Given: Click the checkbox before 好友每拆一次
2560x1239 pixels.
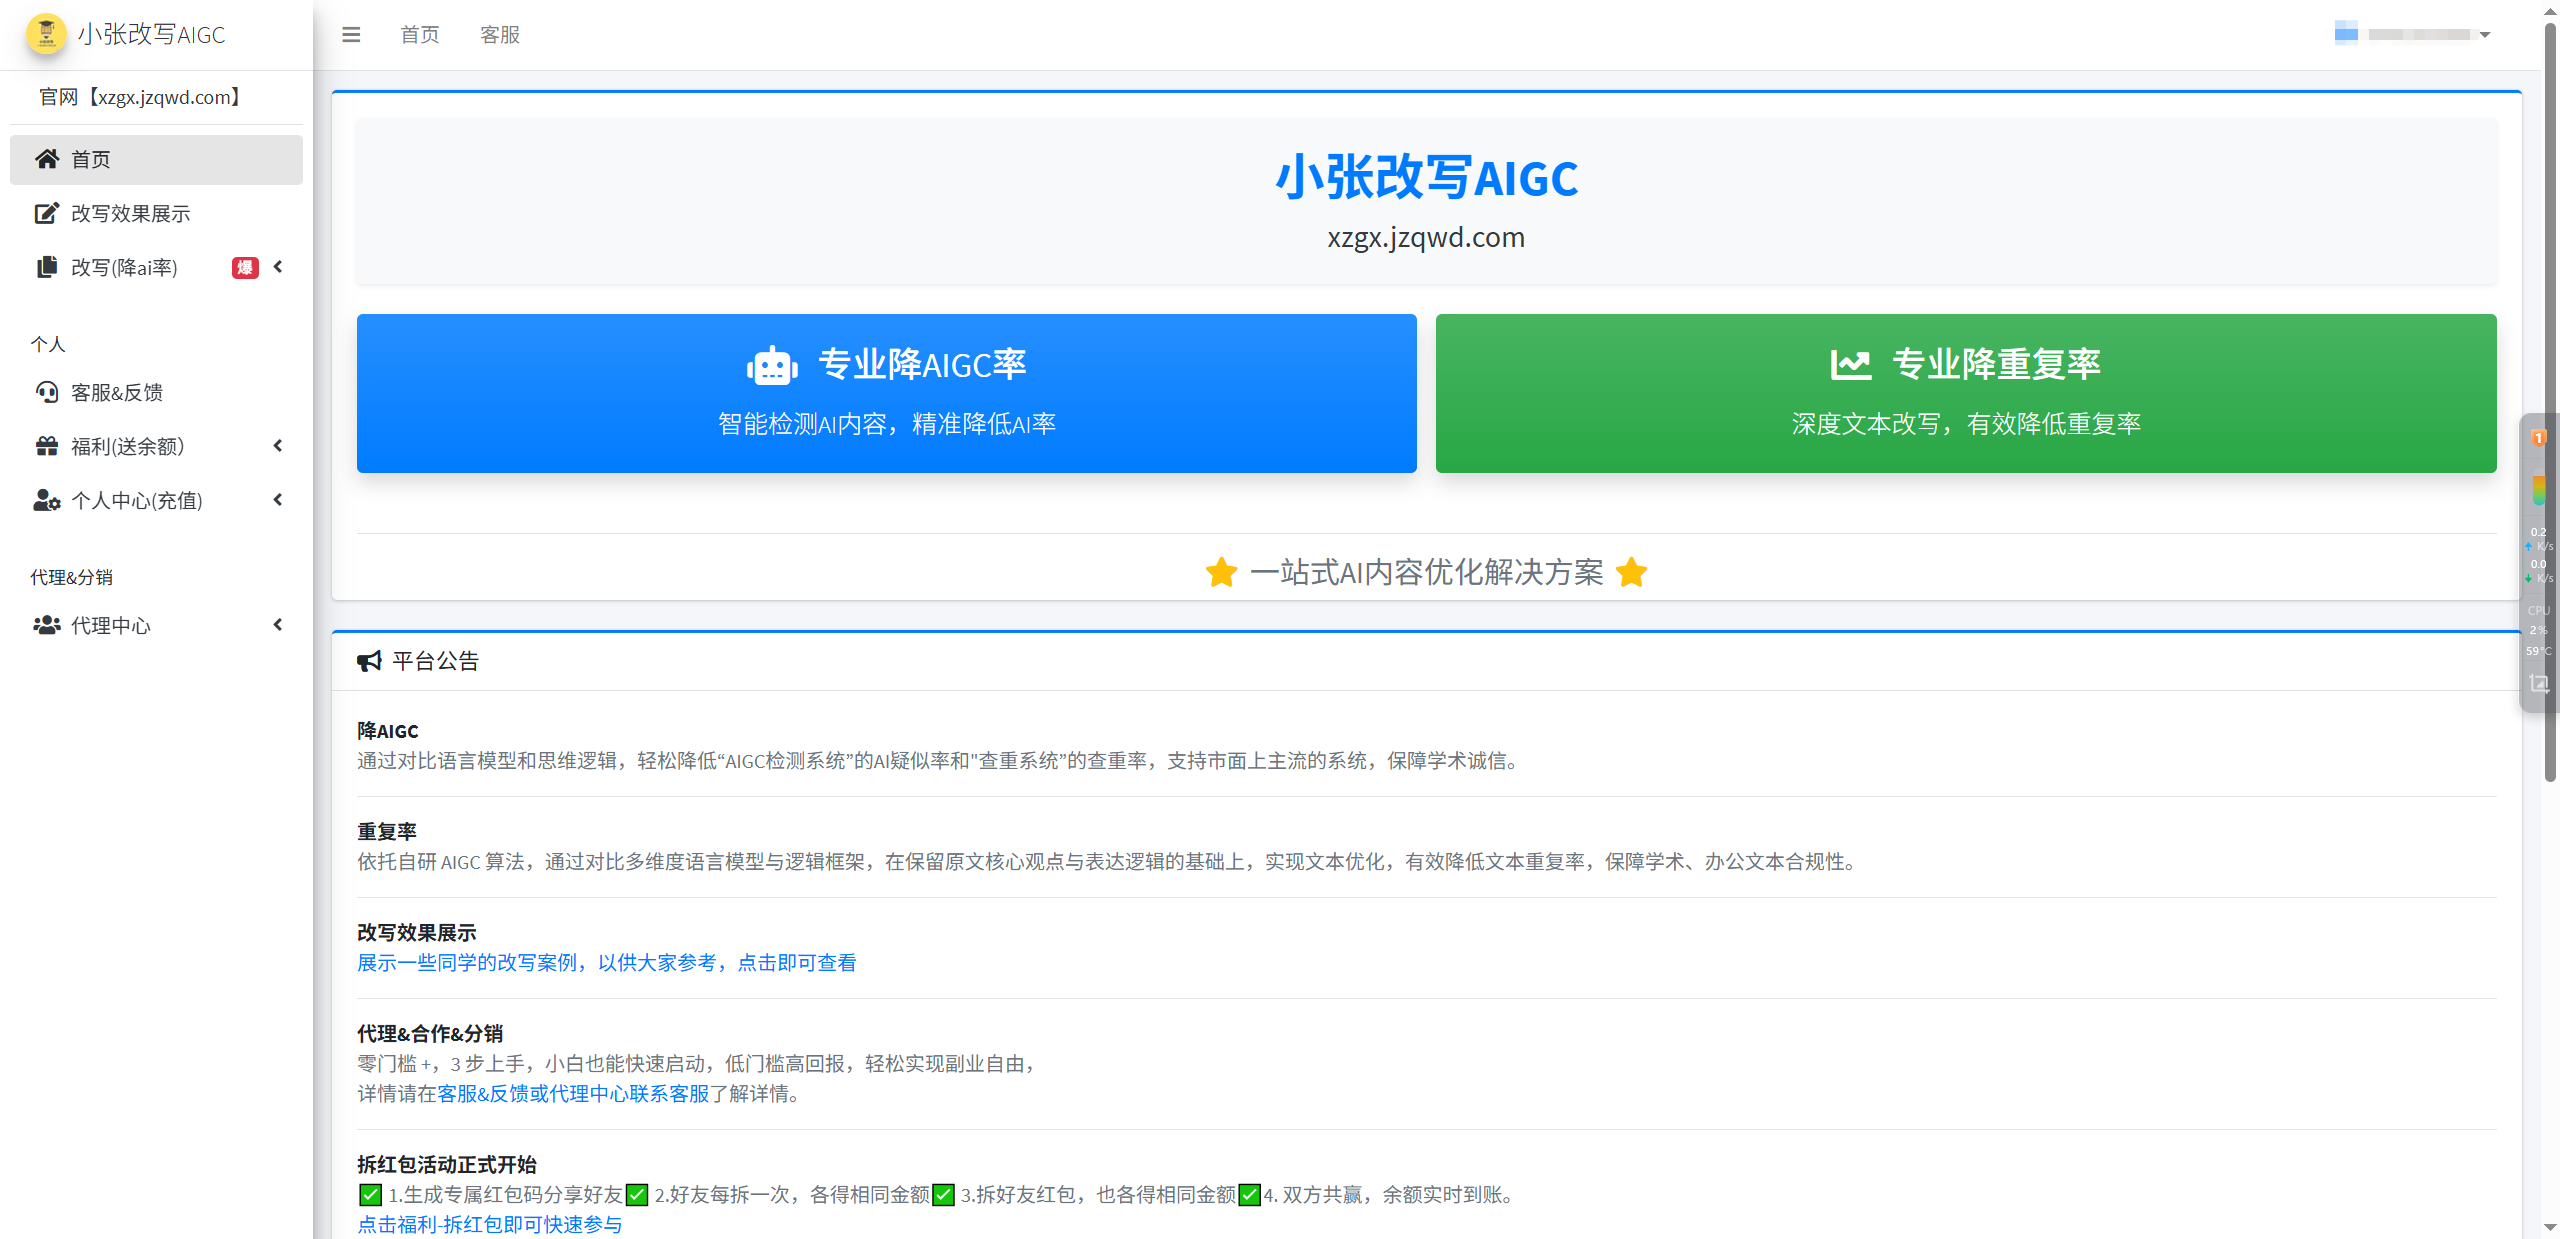Looking at the screenshot, I should [x=637, y=1194].
